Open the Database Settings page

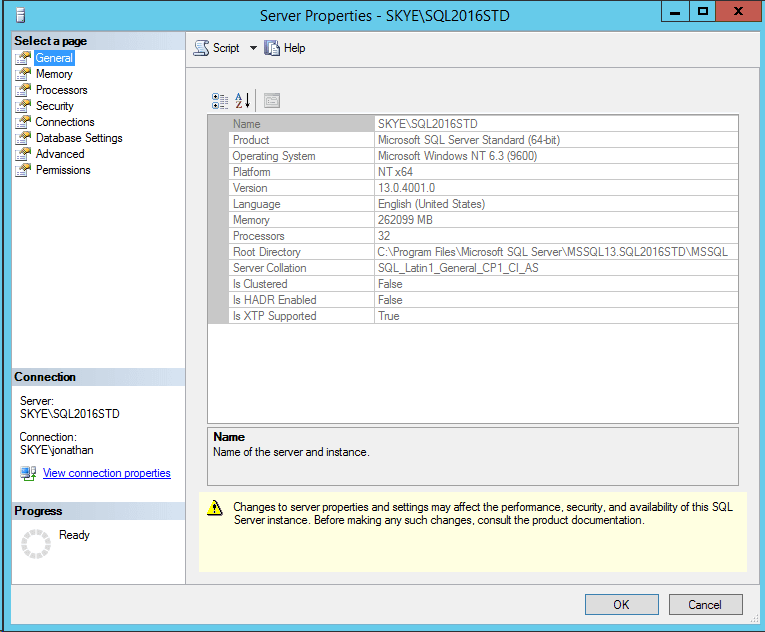click(79, 138)
